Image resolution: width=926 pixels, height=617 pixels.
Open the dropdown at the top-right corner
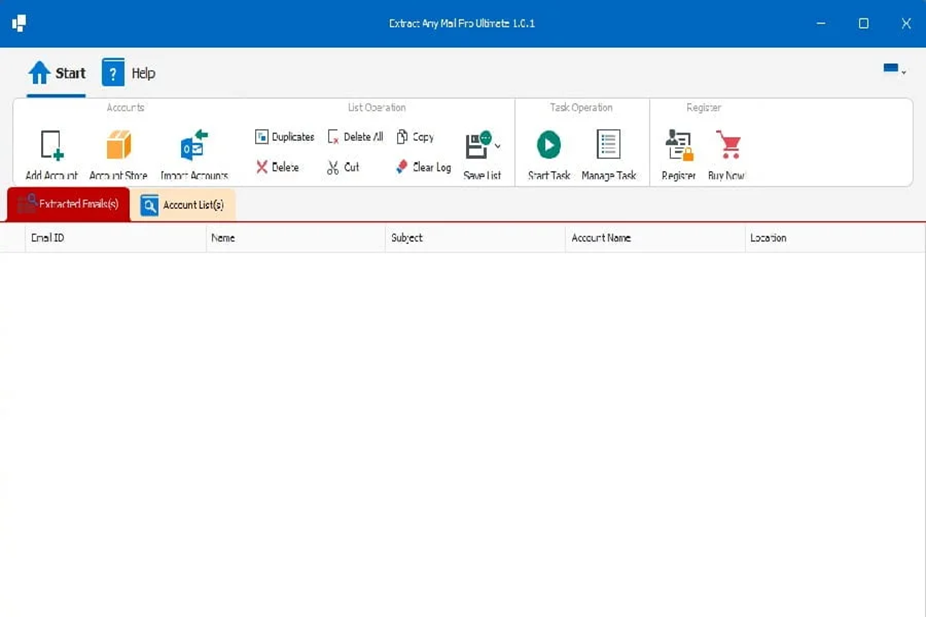(893, 70)
